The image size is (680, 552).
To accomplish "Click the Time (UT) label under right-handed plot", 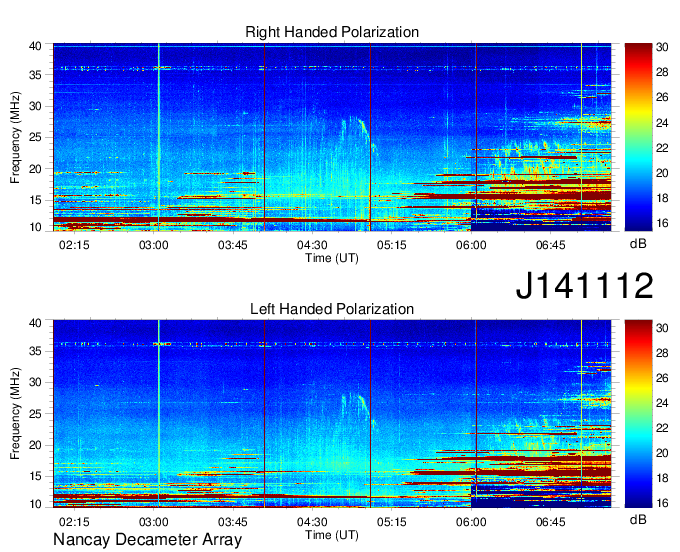I will [x=332, y=258].
